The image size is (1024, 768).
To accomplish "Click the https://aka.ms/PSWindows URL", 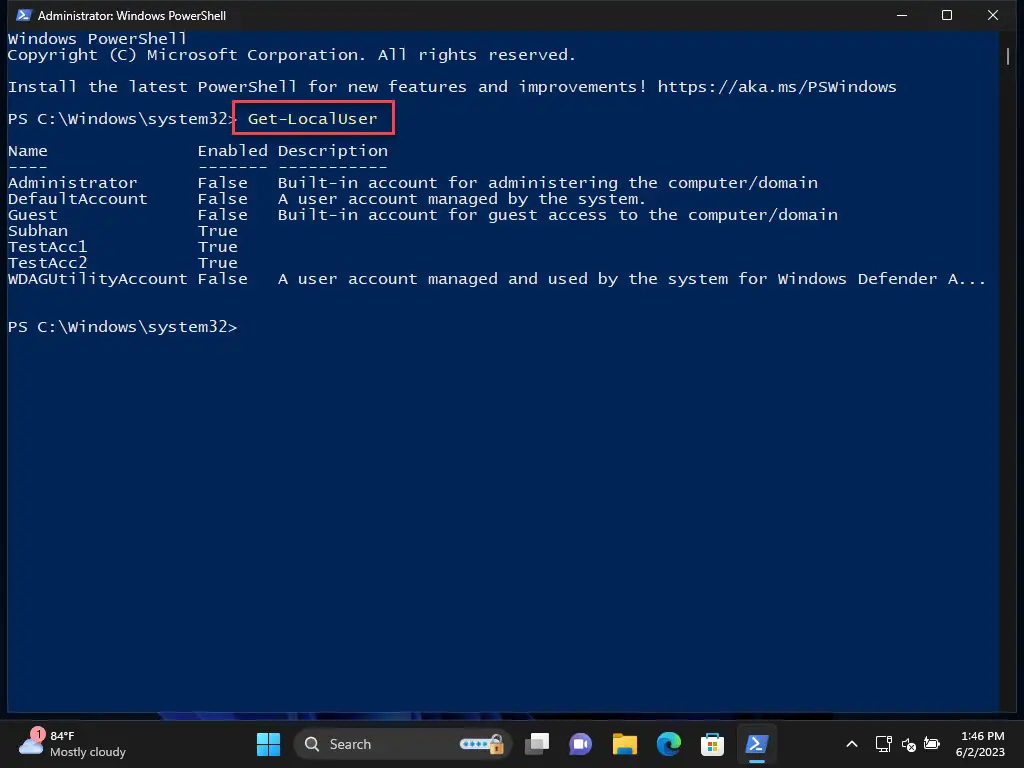I will (776, 87).
